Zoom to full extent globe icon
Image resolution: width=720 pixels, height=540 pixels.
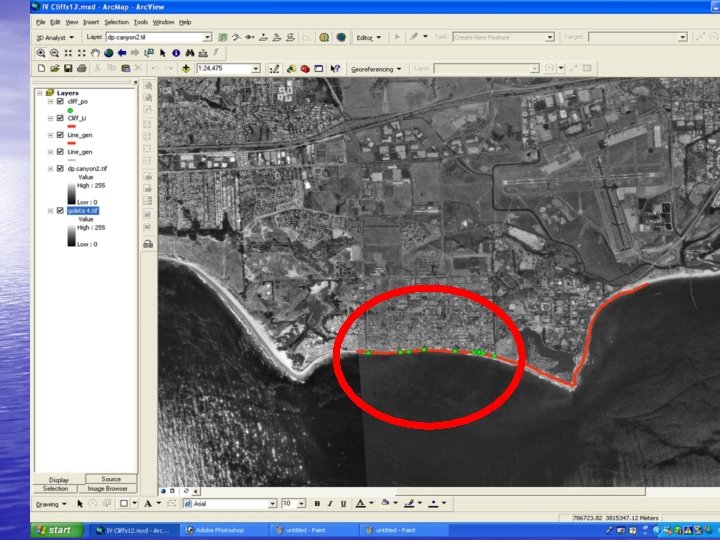click(x=108, y=53)
